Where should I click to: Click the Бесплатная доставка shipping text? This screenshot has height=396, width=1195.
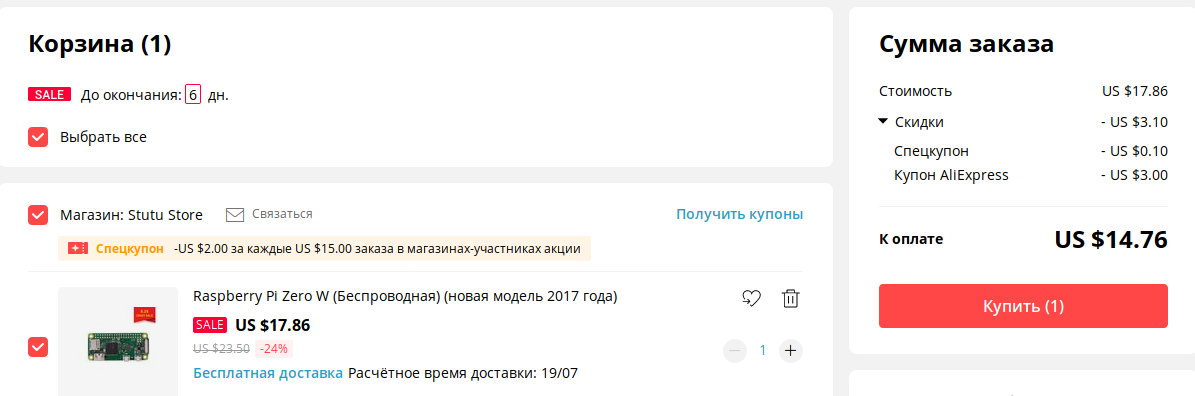(268, 374)
